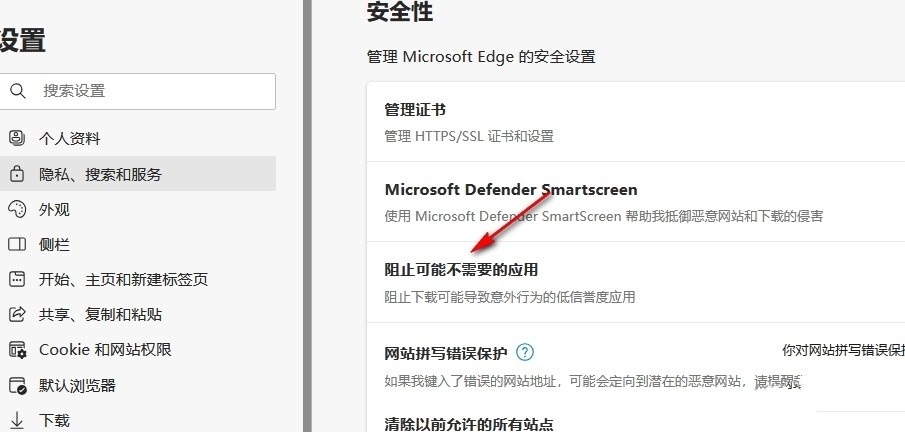Click the 安全性 section heading
This screenshot has width=905, height=432.
click(x=400, y=12)
